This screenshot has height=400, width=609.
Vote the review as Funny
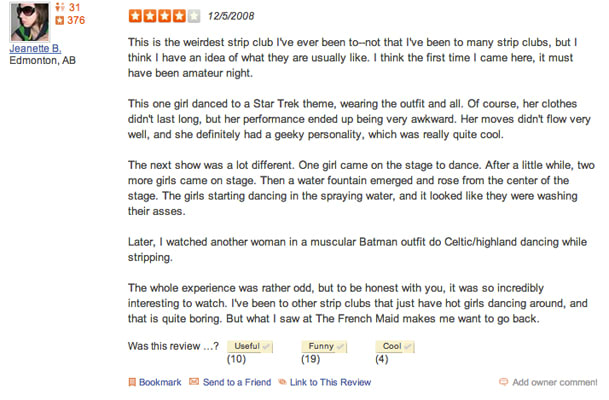coord(324,346)
